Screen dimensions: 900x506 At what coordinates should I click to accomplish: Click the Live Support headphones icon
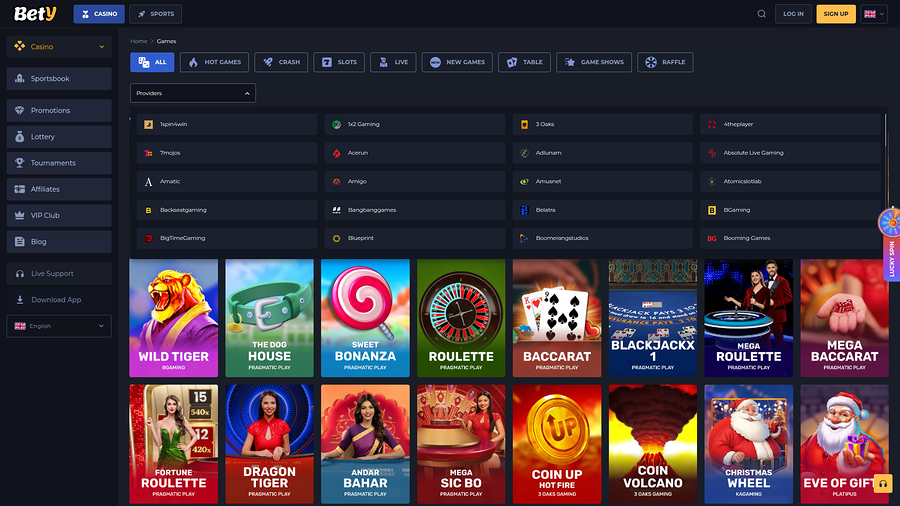point(20,274)
